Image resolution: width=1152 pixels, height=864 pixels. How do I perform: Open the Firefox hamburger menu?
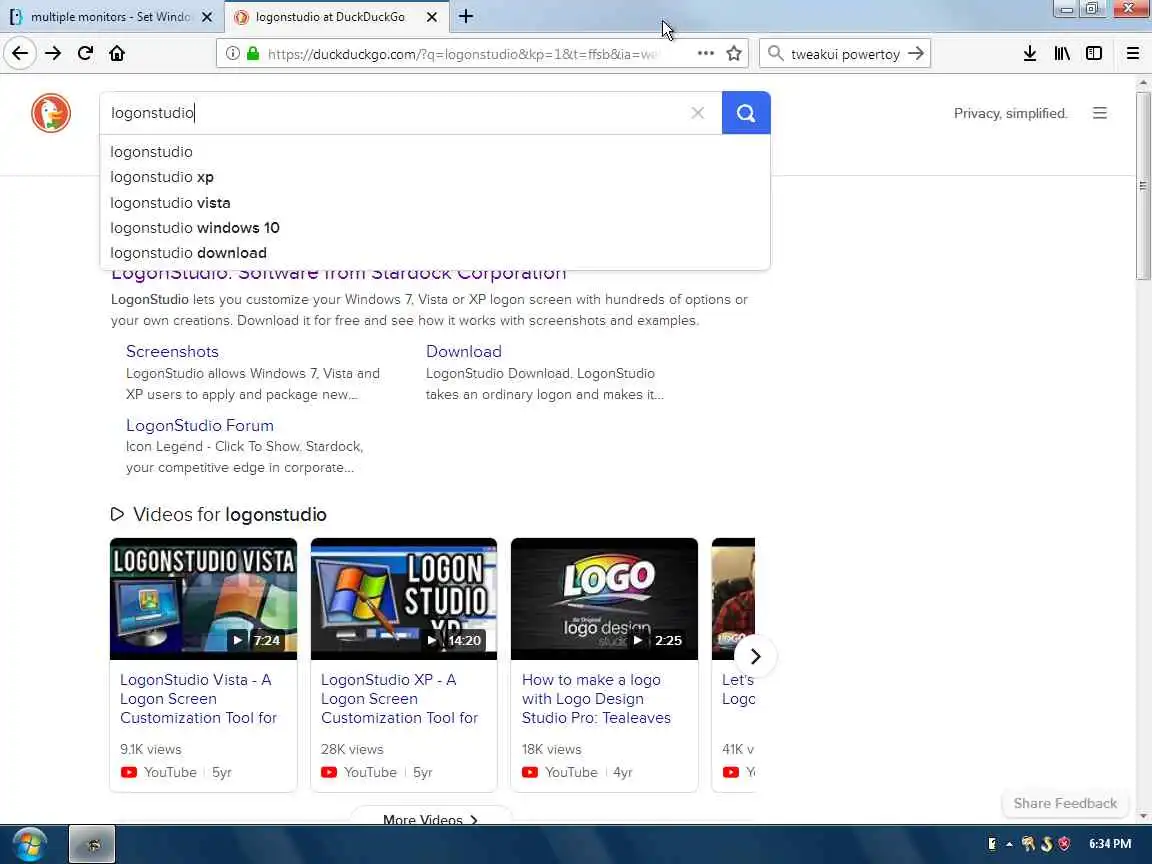tap(1133, 54)
